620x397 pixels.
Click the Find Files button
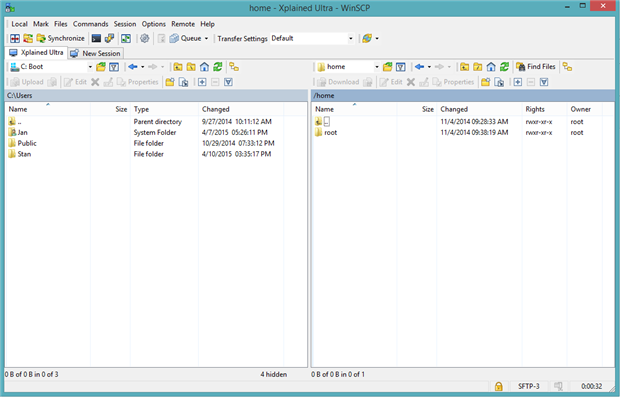pyautogui.click(x=536, y=67)
